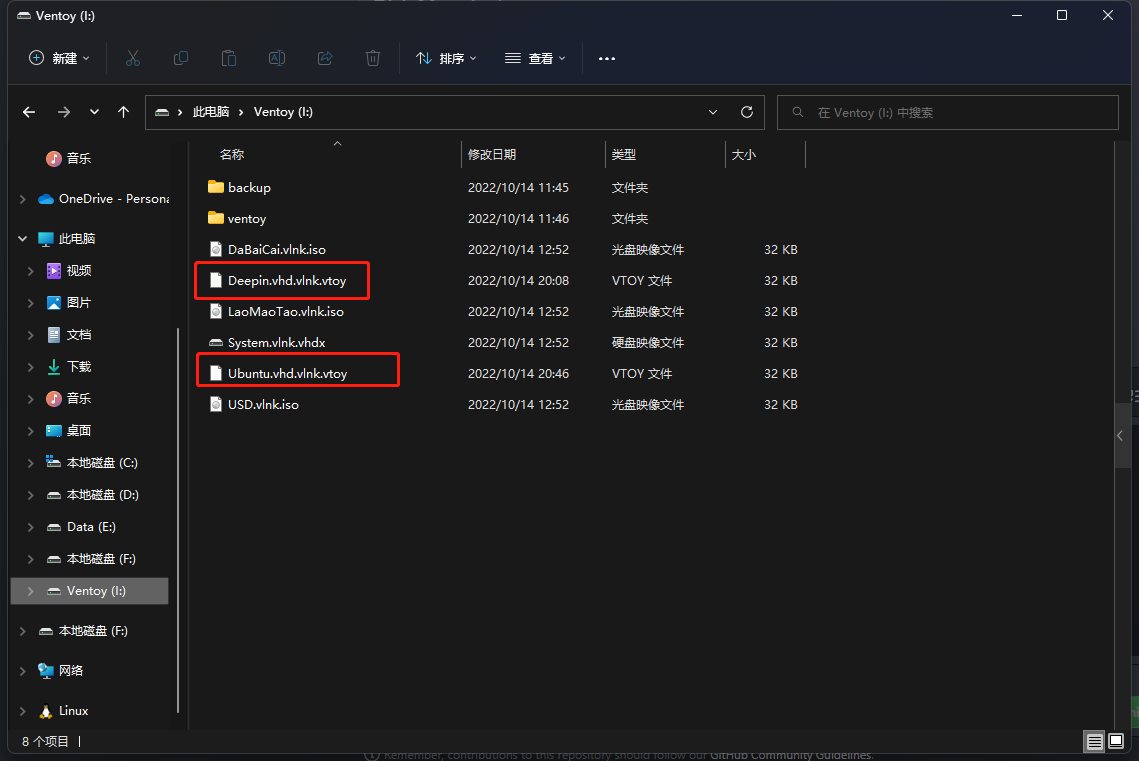Collapse the 此电脑 tree node
1139x761 pixels.
23,239
